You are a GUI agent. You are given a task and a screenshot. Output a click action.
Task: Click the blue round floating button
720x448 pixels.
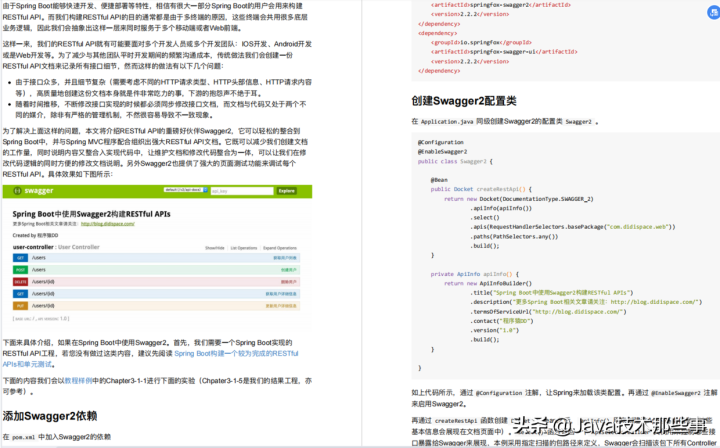713,12
